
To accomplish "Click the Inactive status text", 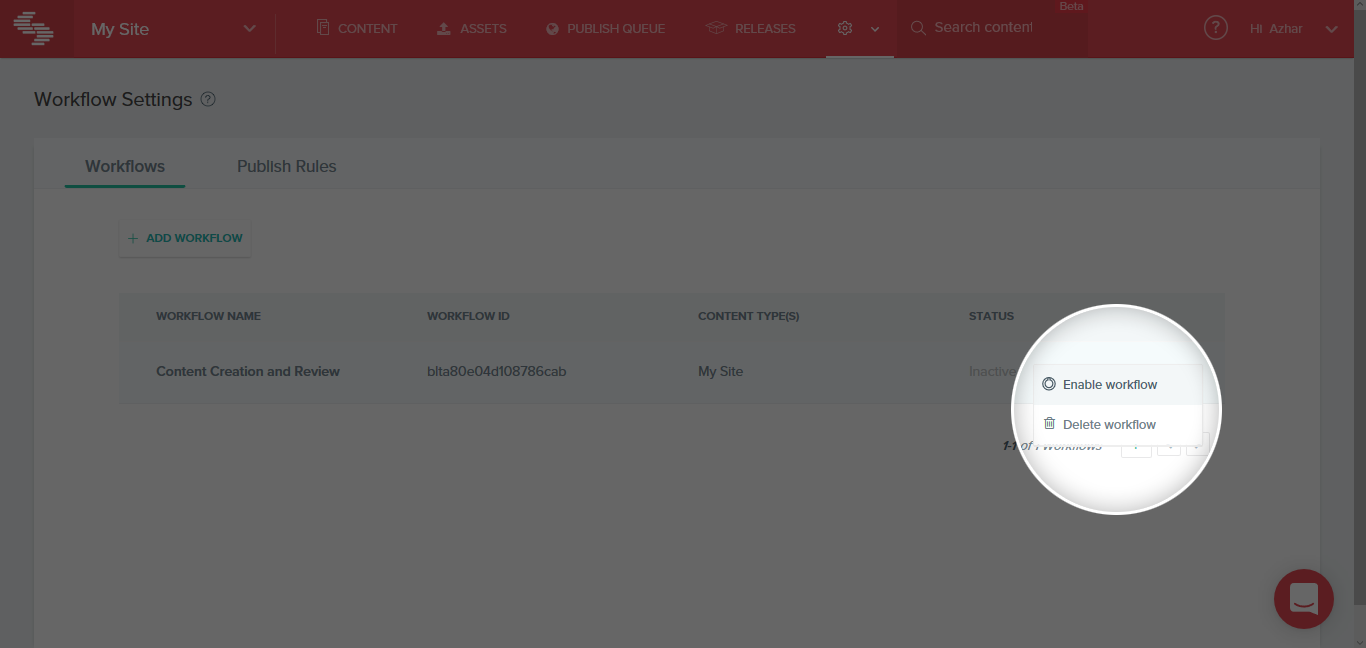I will point(992,371).
